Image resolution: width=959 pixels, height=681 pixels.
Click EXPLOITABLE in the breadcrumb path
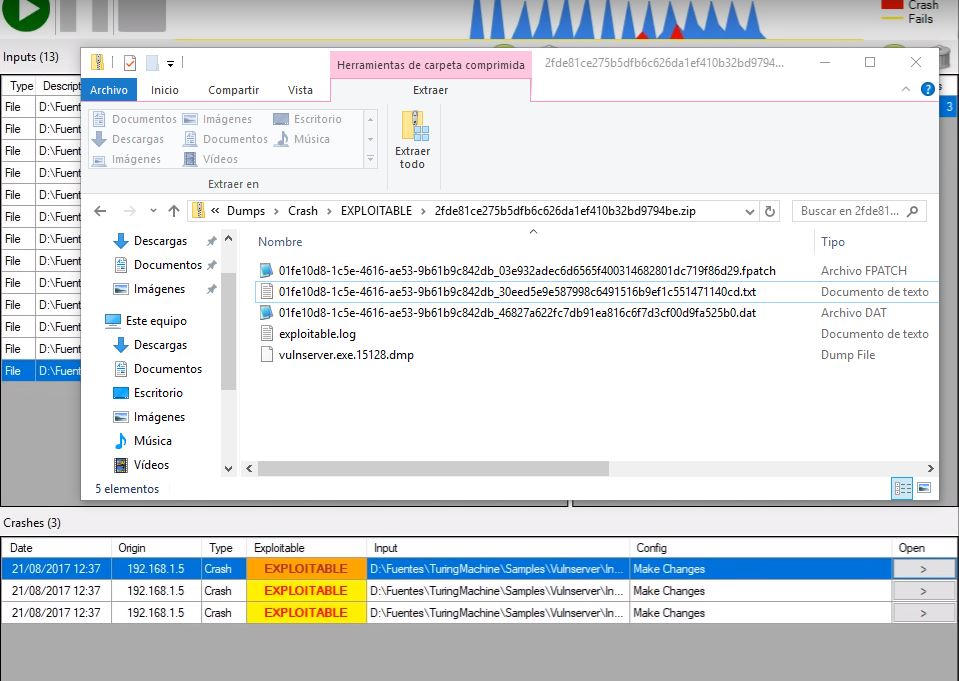376,211
